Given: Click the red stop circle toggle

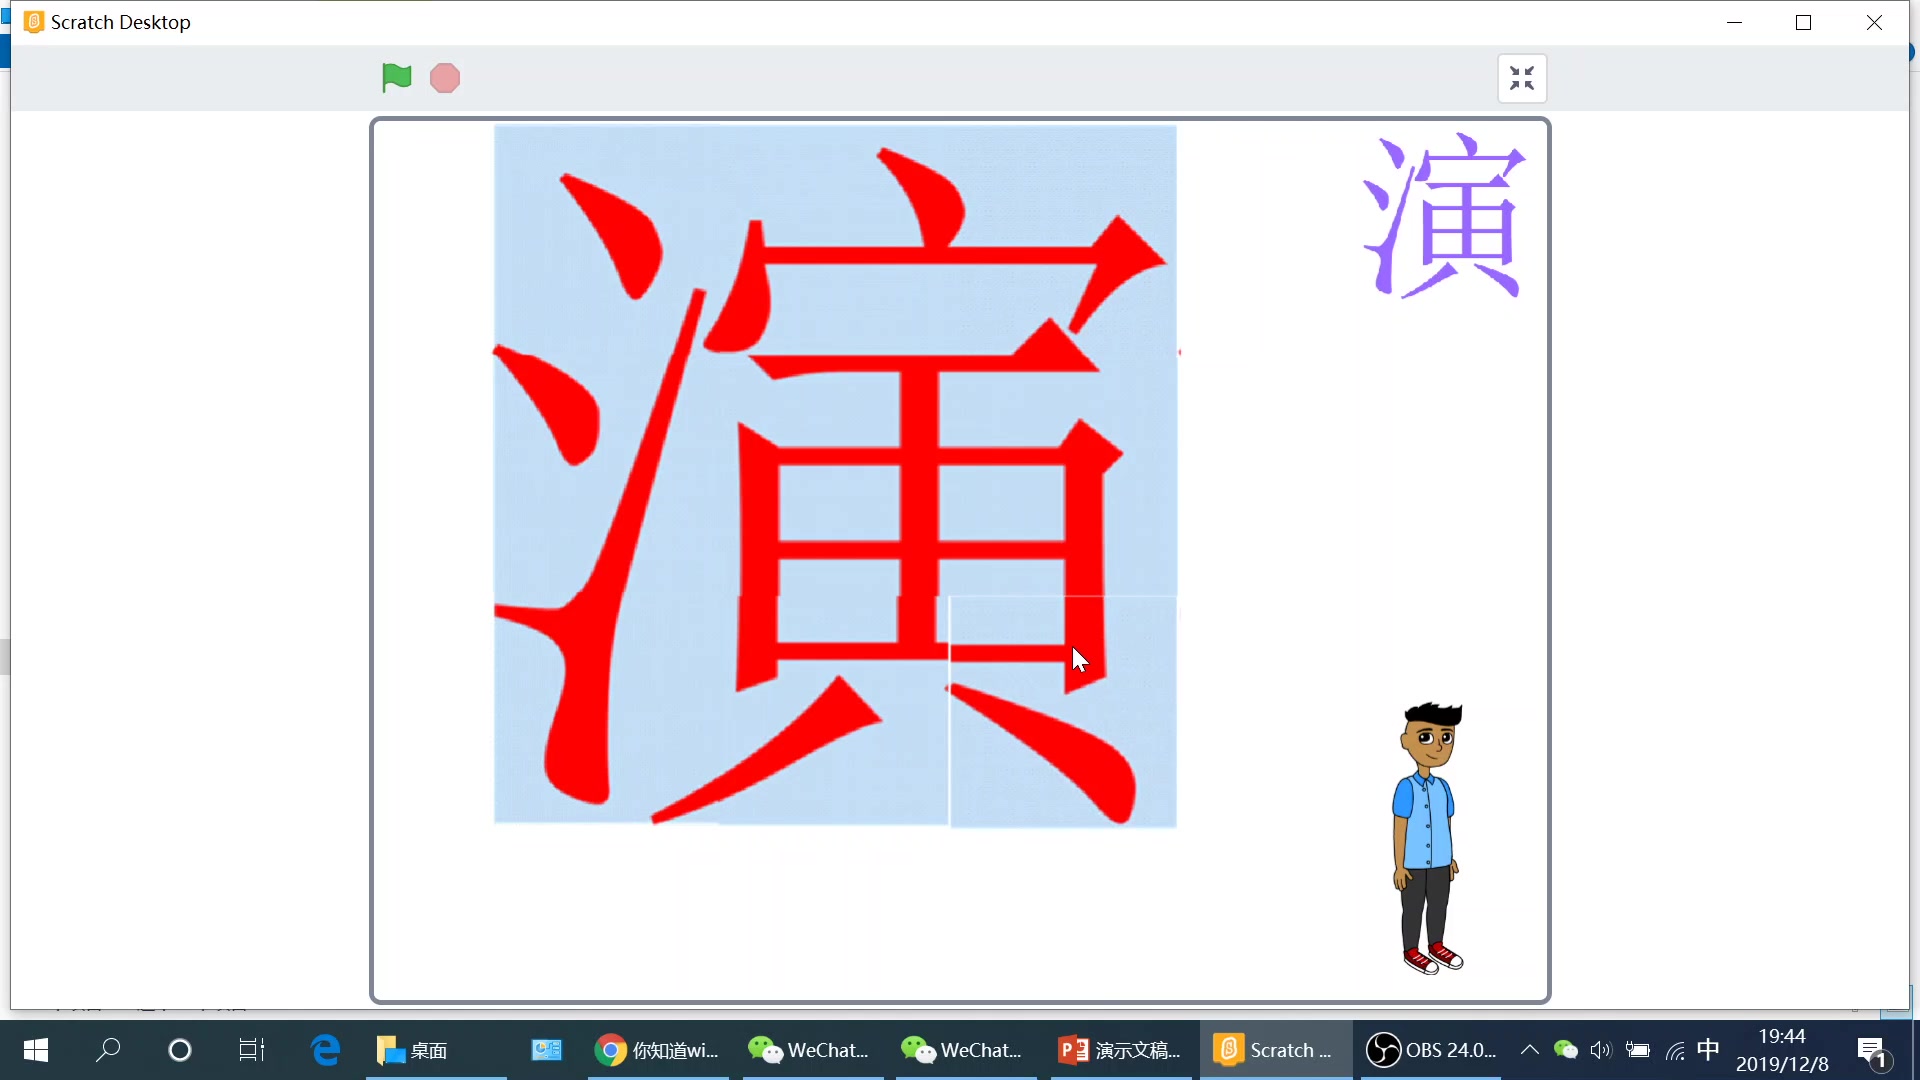Looking at the screenshot, I should (x=446, y=78).
